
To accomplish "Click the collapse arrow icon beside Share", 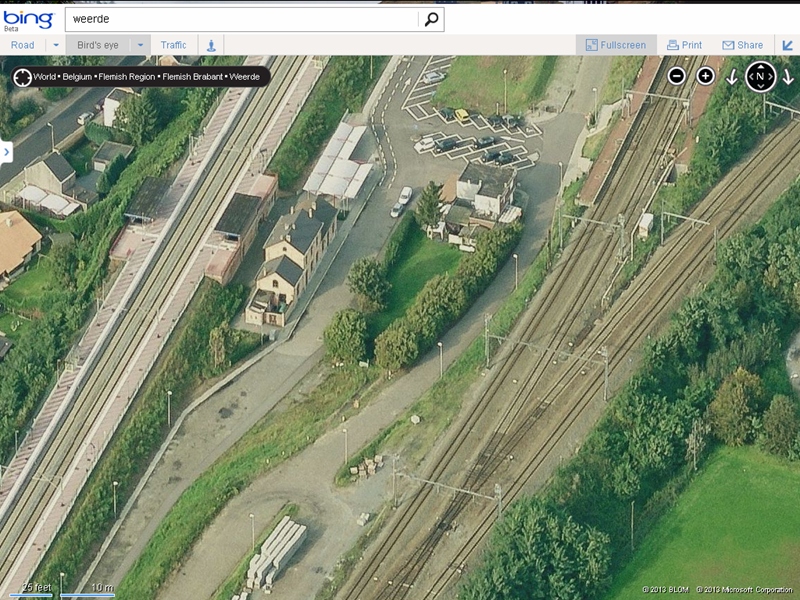I will tap(787, 45).
